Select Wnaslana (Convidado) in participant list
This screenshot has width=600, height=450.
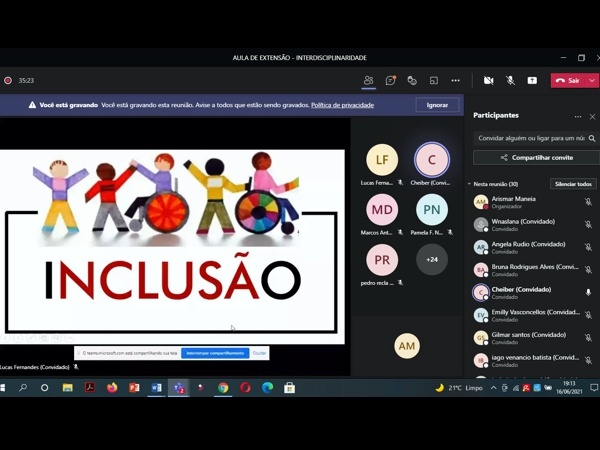click(532, 225)
